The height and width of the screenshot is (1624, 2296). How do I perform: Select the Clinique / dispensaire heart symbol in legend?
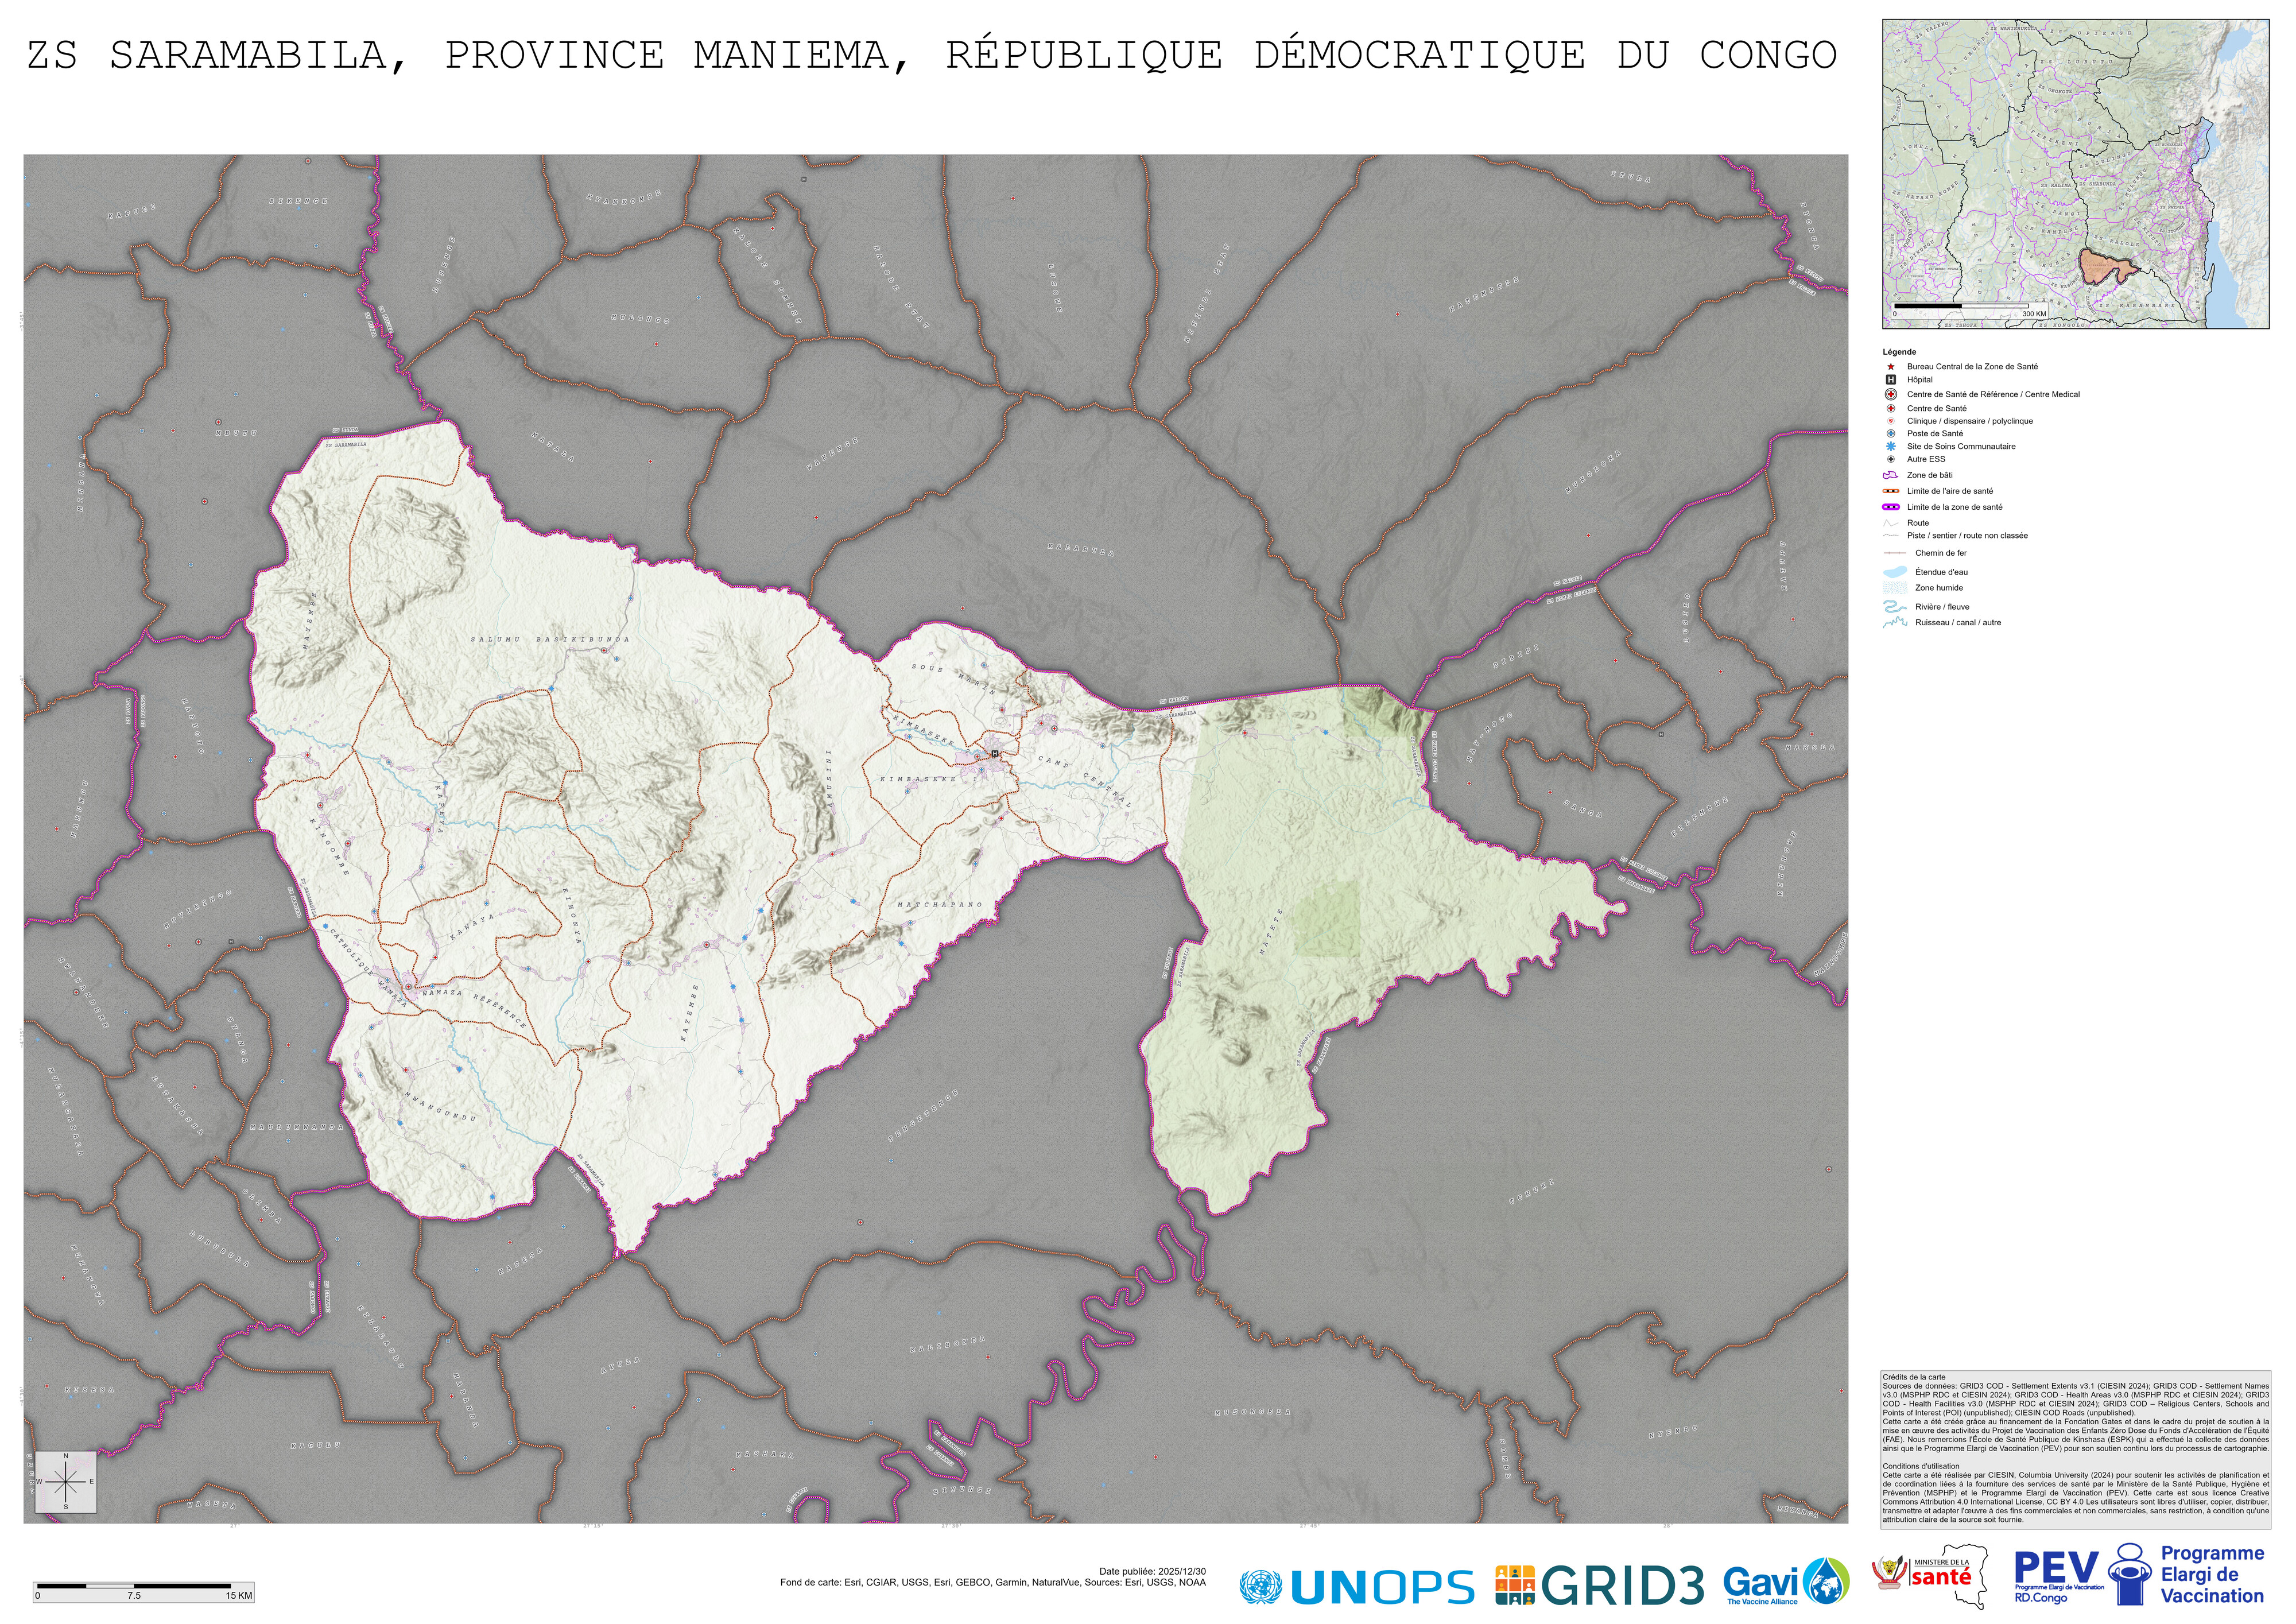pyautogui.click(x=1891, y=422)
